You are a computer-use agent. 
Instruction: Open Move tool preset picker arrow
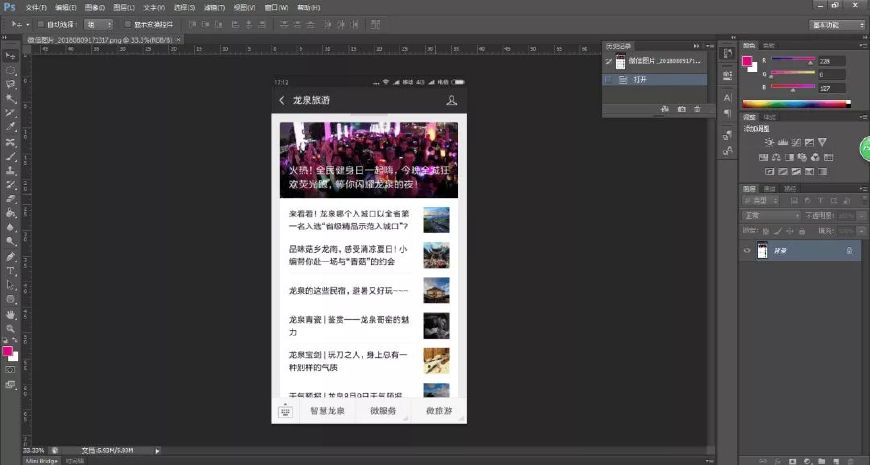[x=27, y=24]
